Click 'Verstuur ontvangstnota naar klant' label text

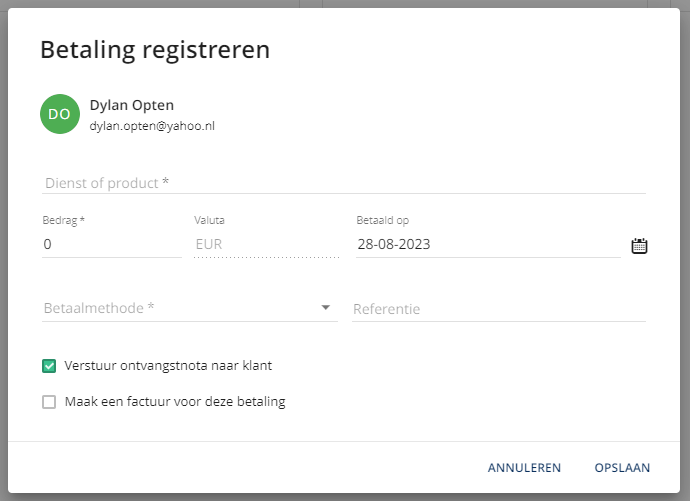pos(168,366)
